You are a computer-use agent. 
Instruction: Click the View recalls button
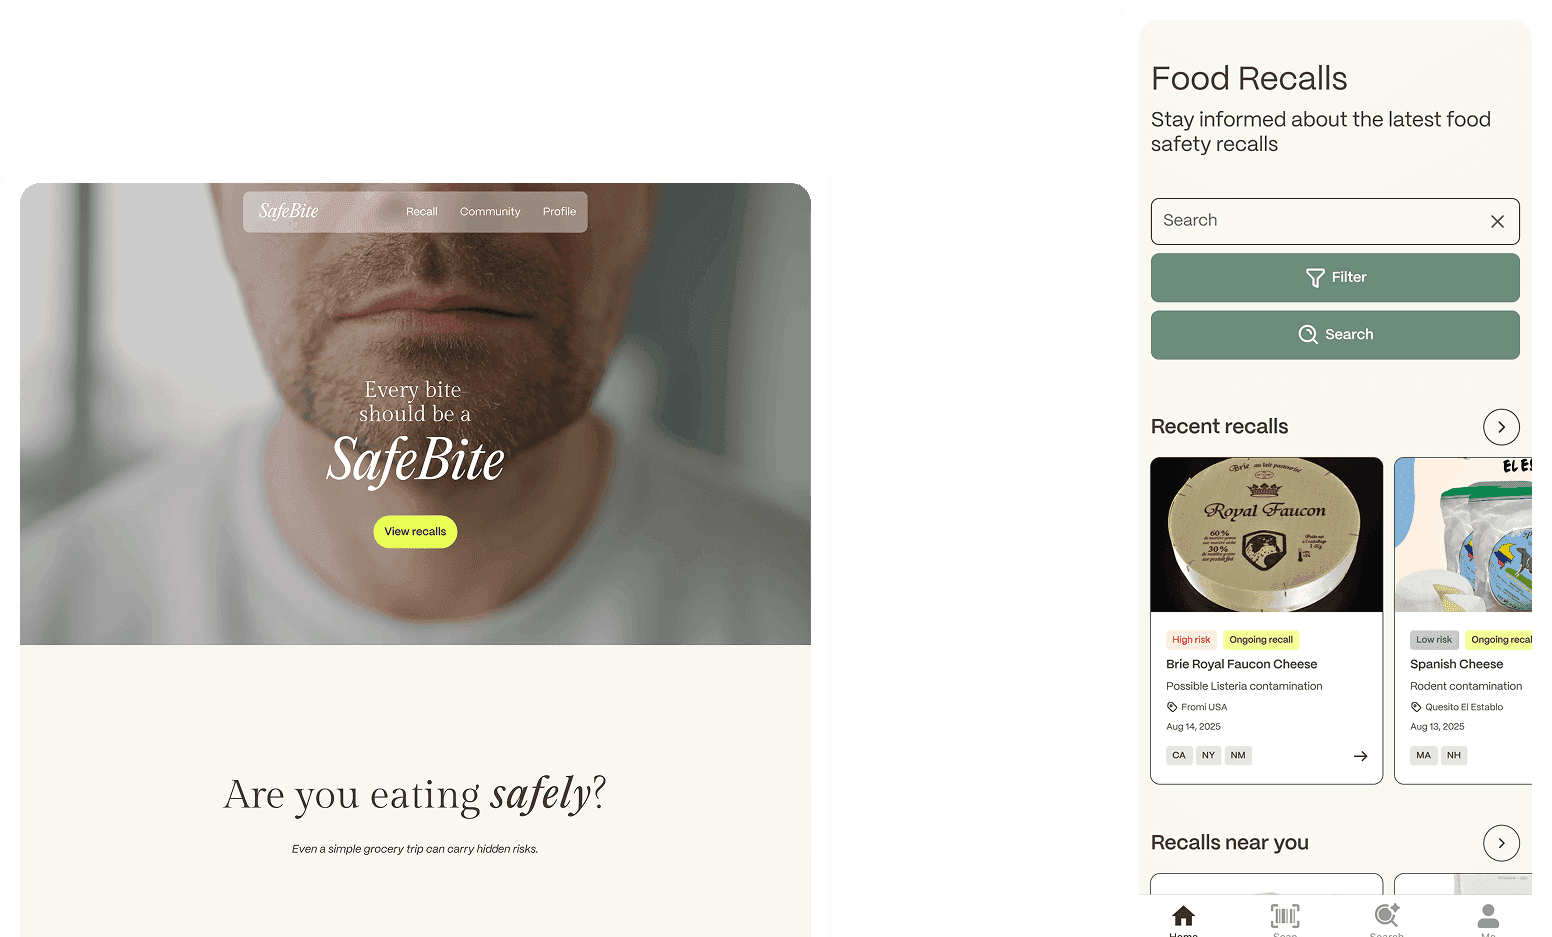pos(415,532)
